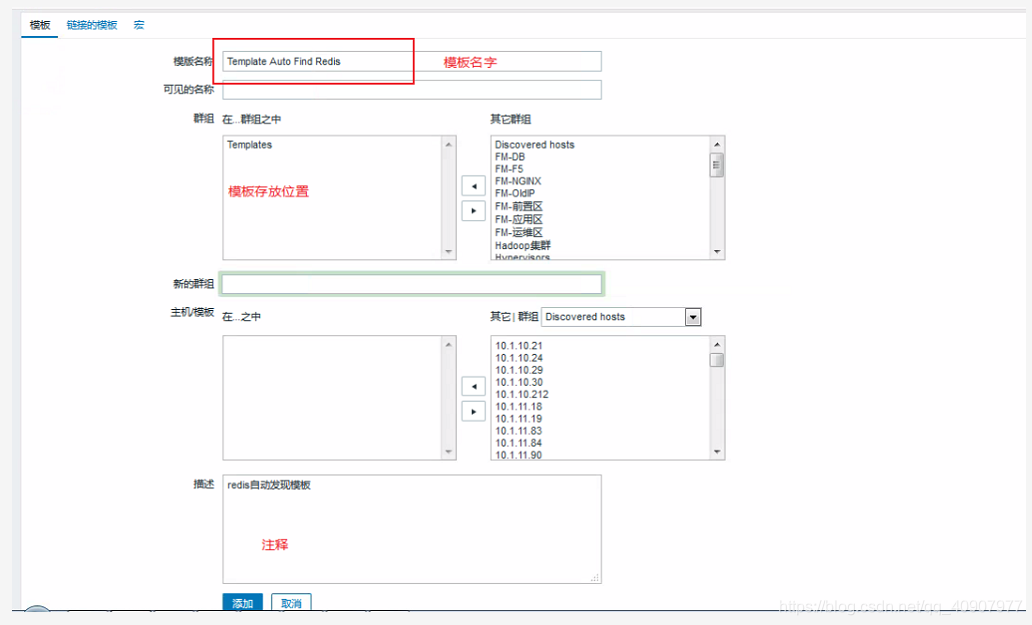The image size is (1032, 625).
Task: Select FM-运维区 group entry
Action: pos(519,232)
